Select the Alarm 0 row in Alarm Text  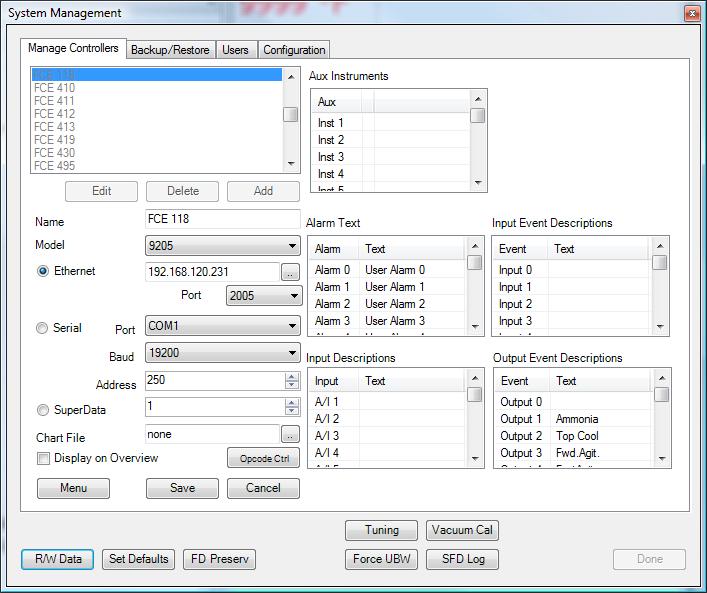coord(387,270)
